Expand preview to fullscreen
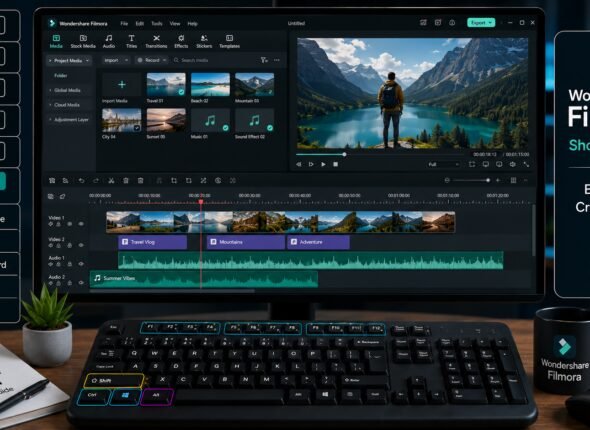The height and width of the screenshot is (430, 590). 526,164
